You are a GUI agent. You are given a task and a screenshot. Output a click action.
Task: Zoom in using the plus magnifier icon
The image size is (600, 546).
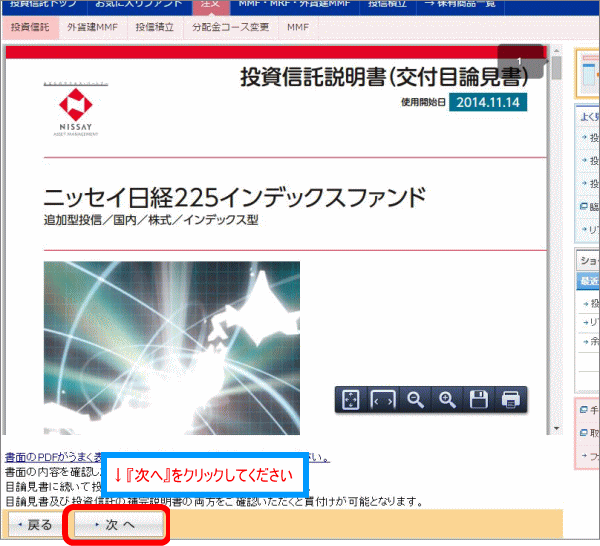[447, 400]
